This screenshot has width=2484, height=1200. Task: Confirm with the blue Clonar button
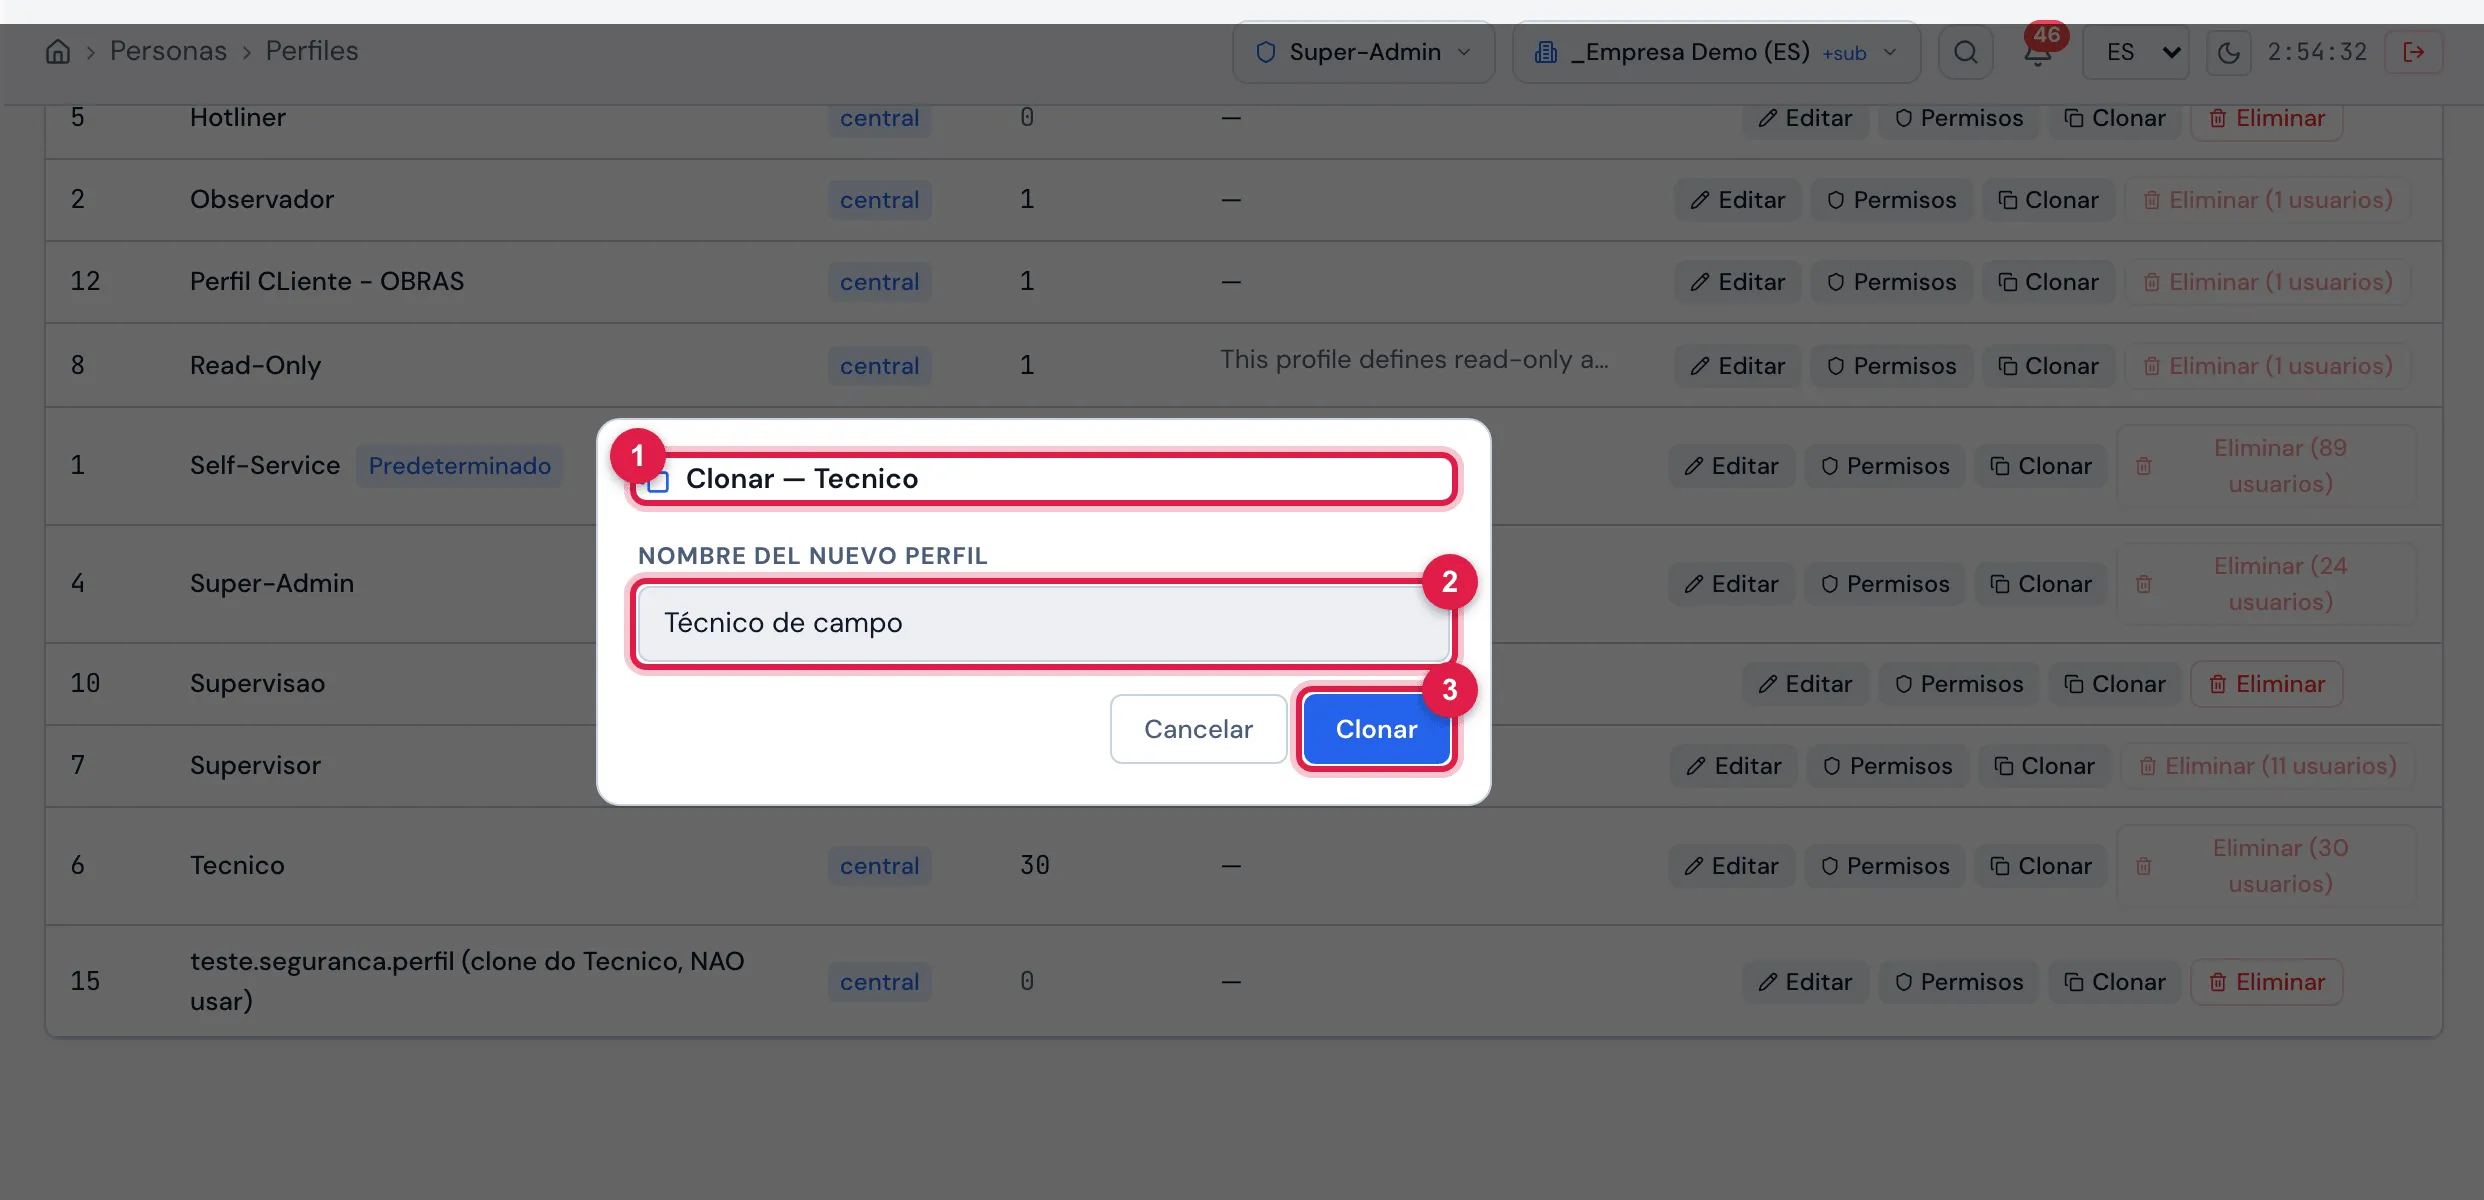(x=1377, y=730)
